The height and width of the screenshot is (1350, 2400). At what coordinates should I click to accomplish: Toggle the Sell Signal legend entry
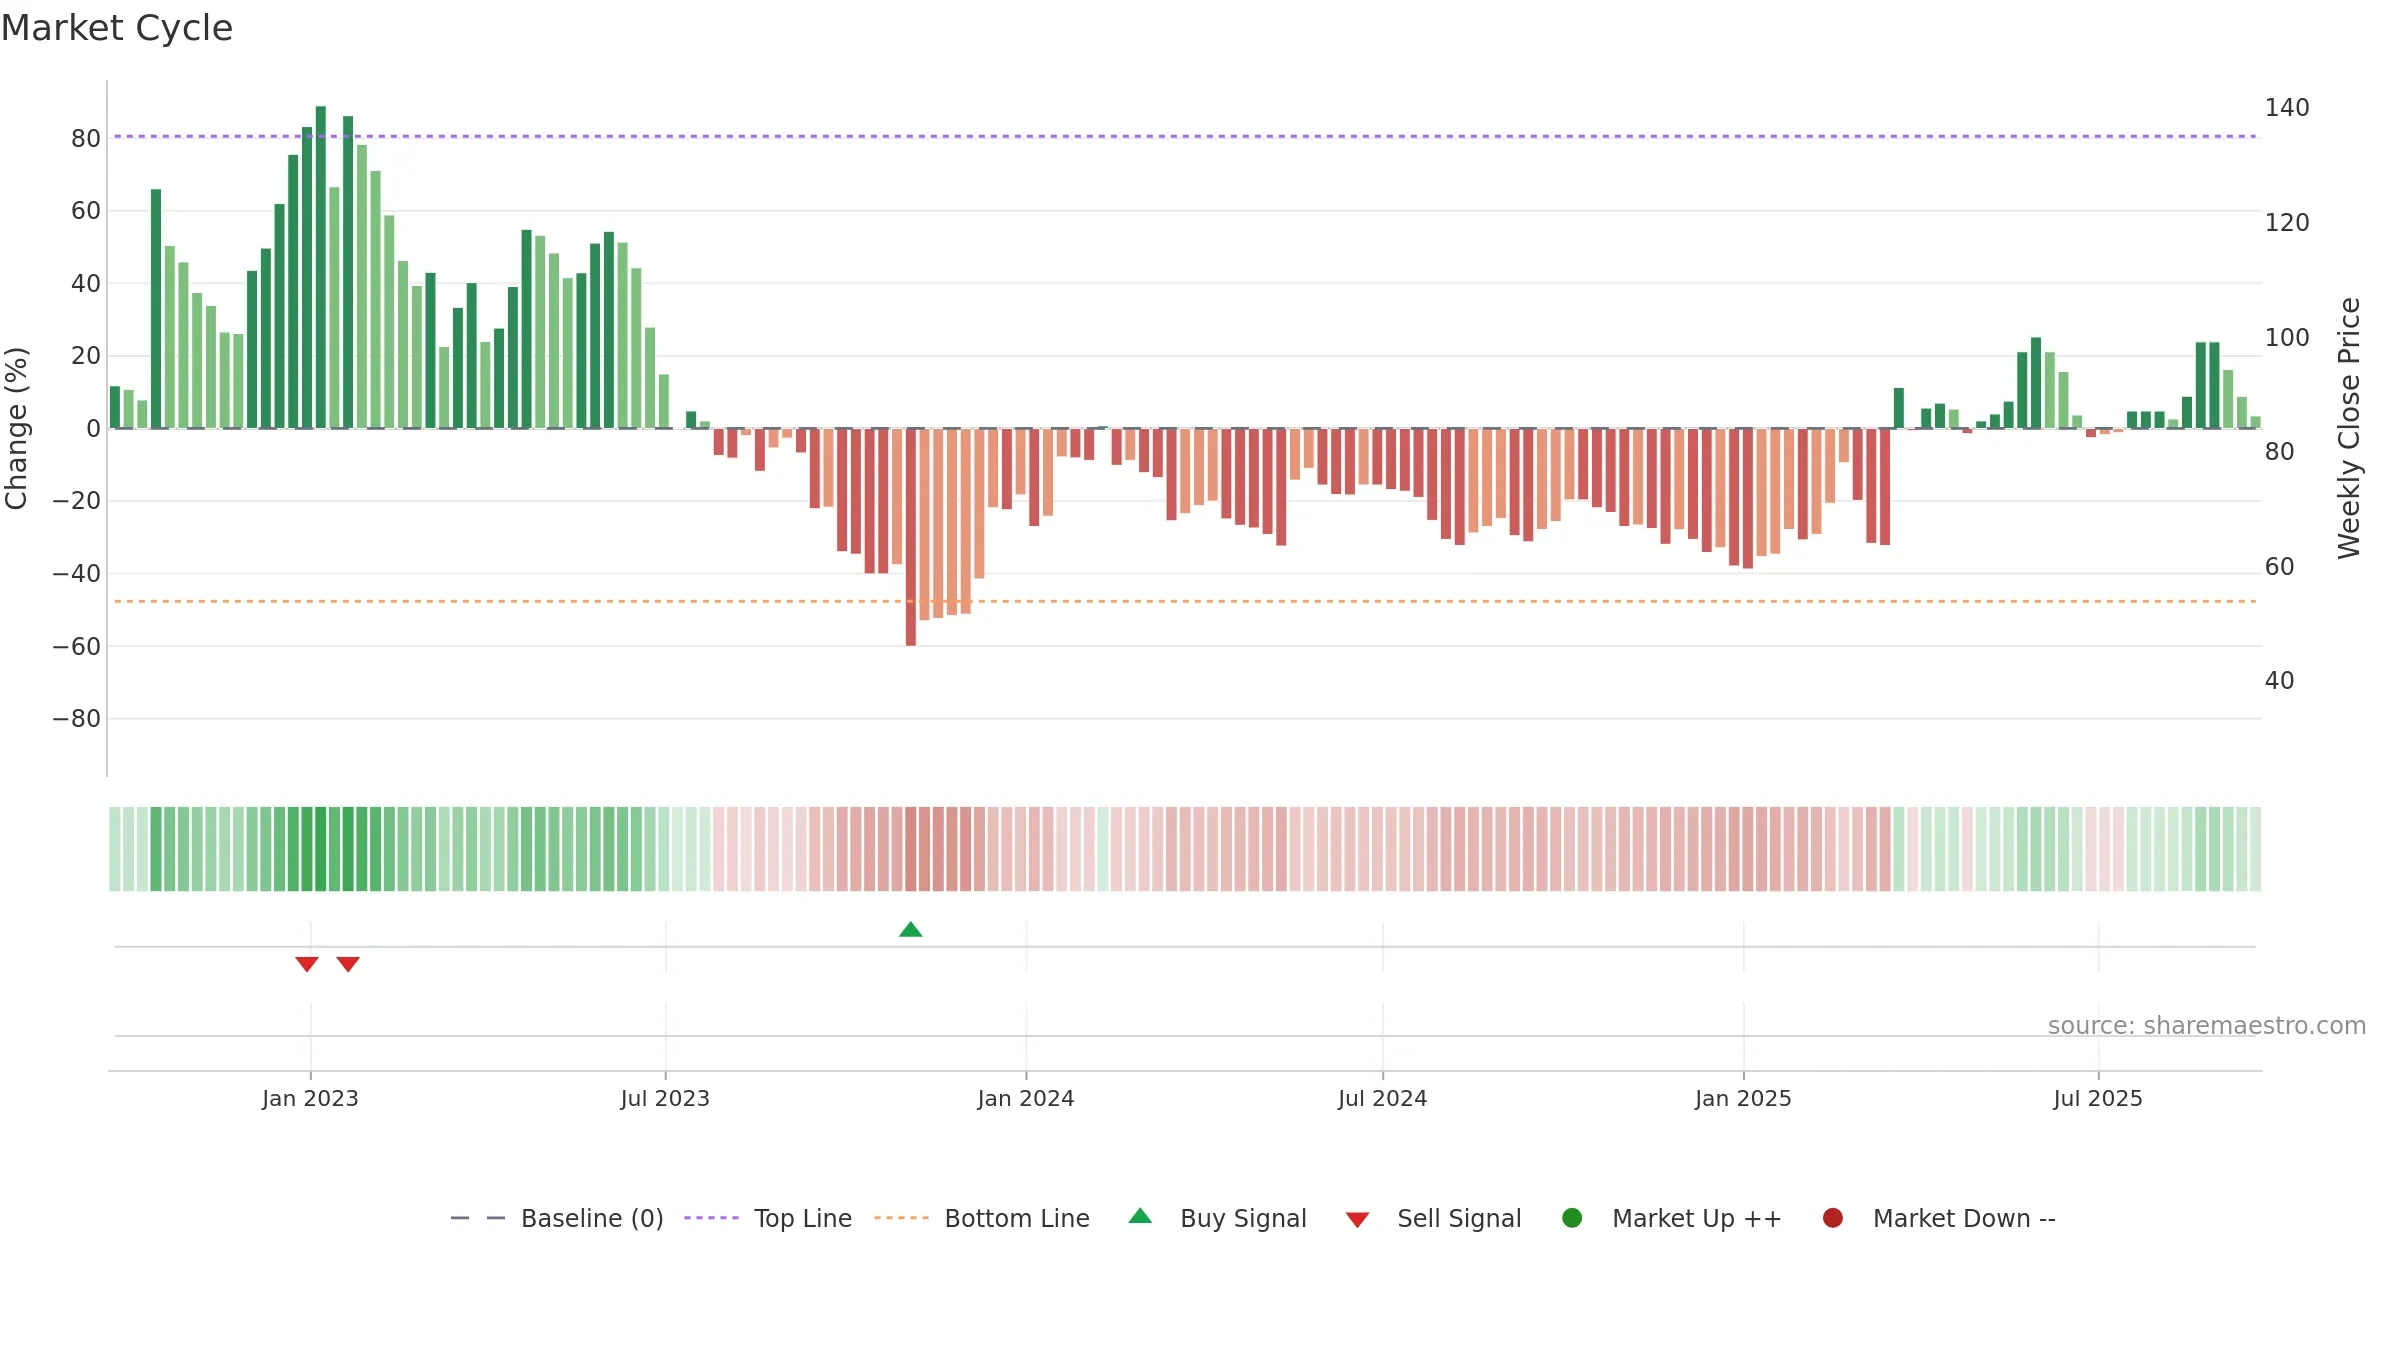[x=1433, y=1218]
